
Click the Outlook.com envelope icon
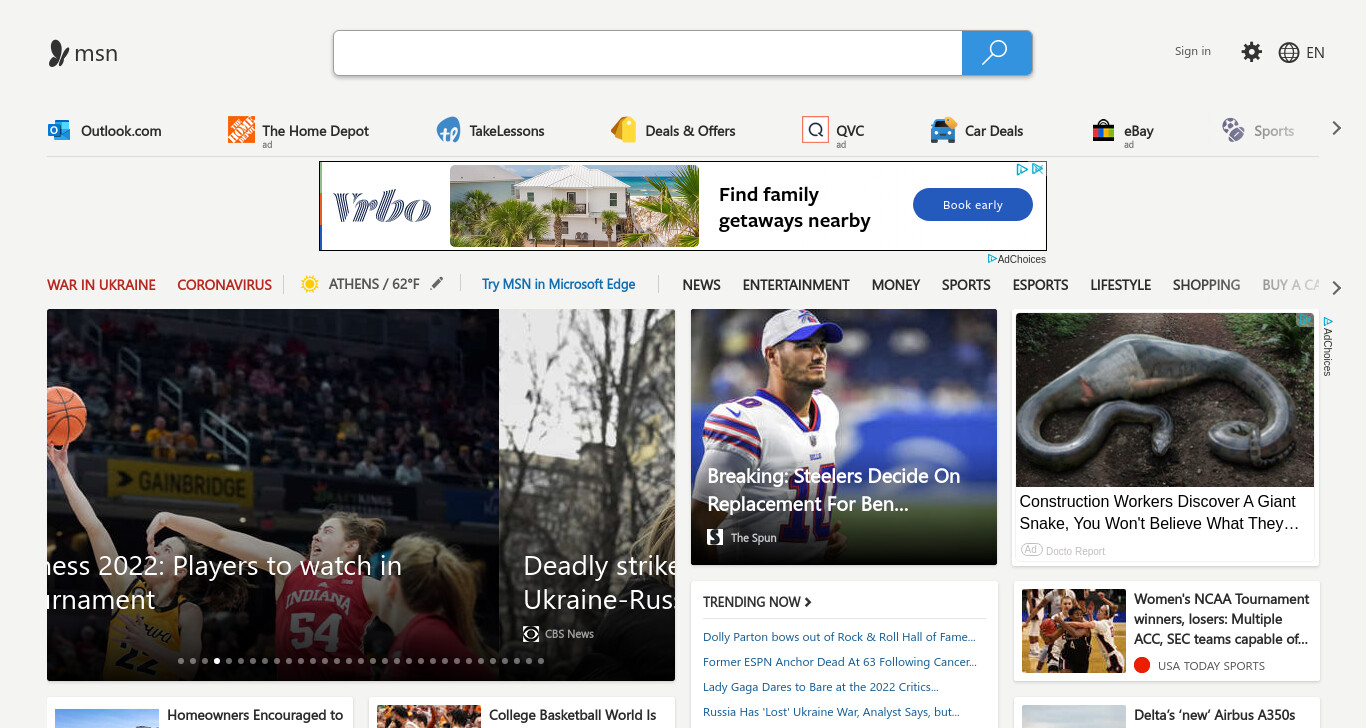59,130
